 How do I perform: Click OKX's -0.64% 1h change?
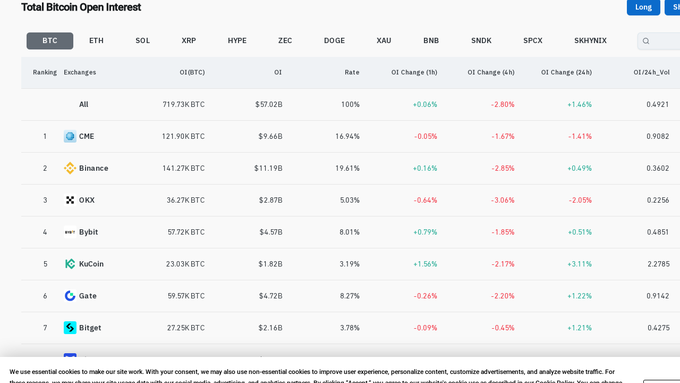[x=425, y=200]
